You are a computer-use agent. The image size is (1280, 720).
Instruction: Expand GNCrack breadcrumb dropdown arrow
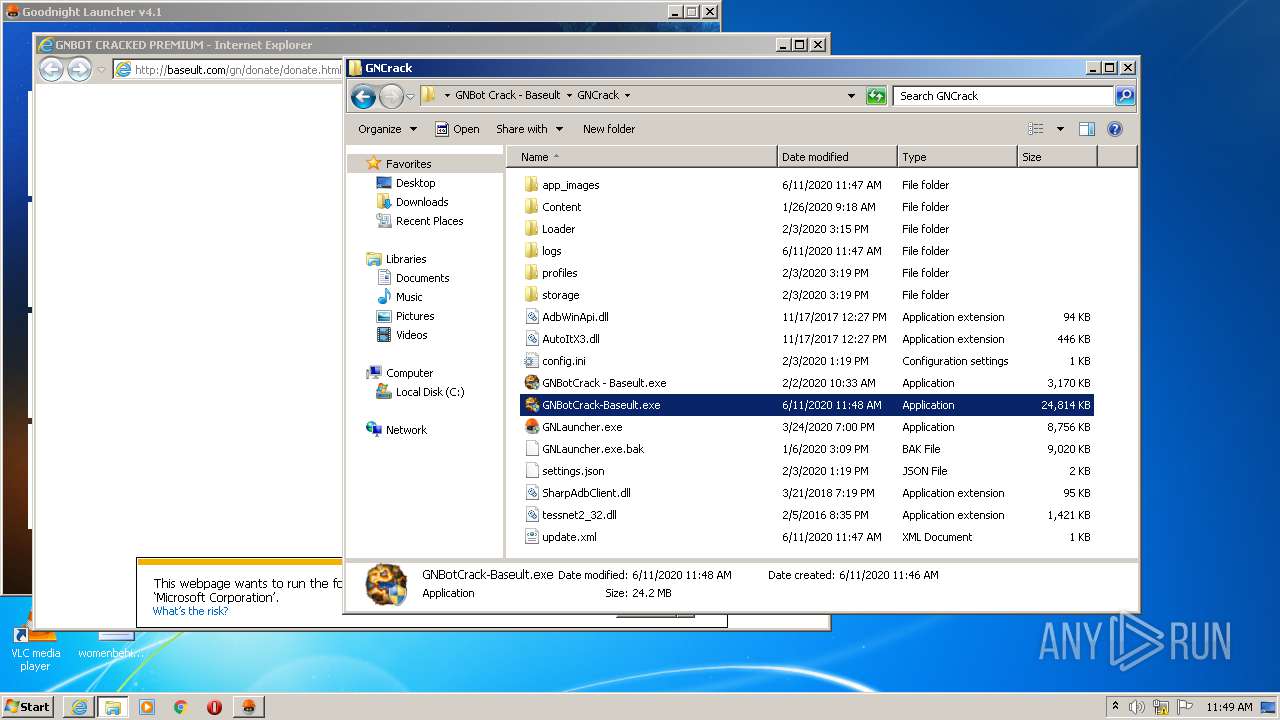(x=627, y=96)
